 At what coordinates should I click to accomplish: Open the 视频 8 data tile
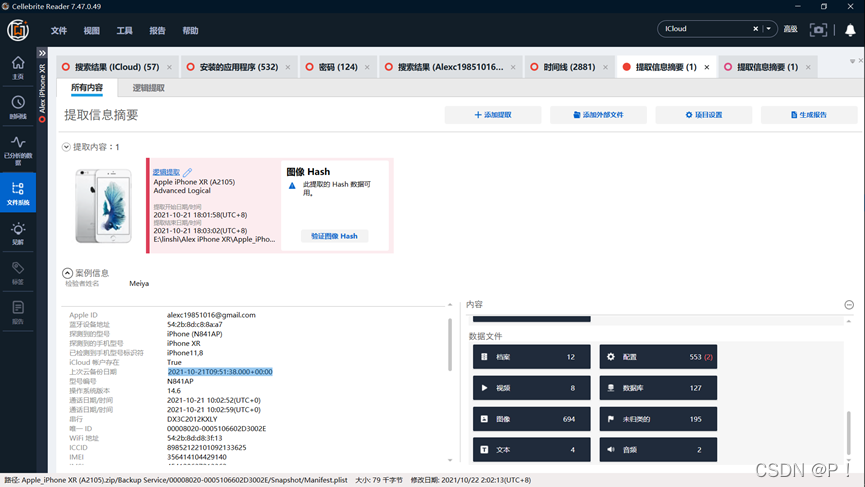click(531, 388)
